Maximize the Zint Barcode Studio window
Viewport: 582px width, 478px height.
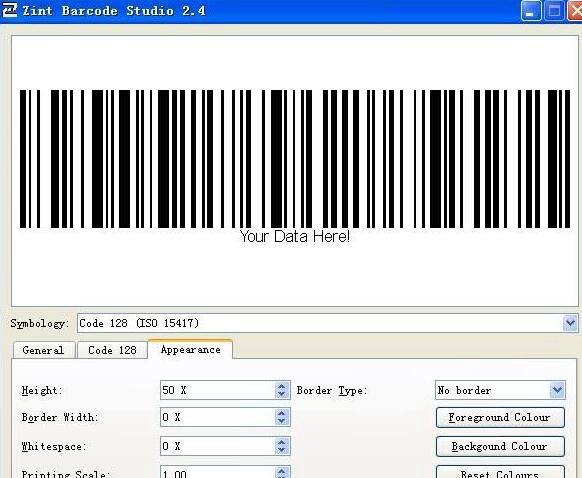click(x=554, y=10)
